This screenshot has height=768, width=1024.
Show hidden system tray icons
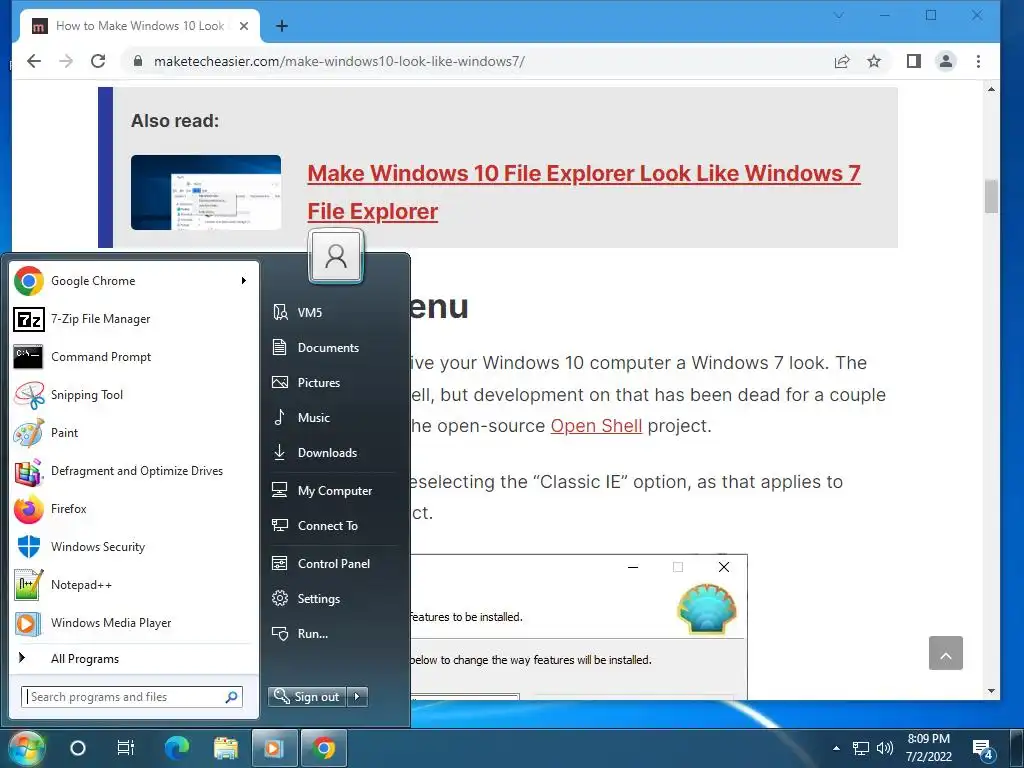836,748
